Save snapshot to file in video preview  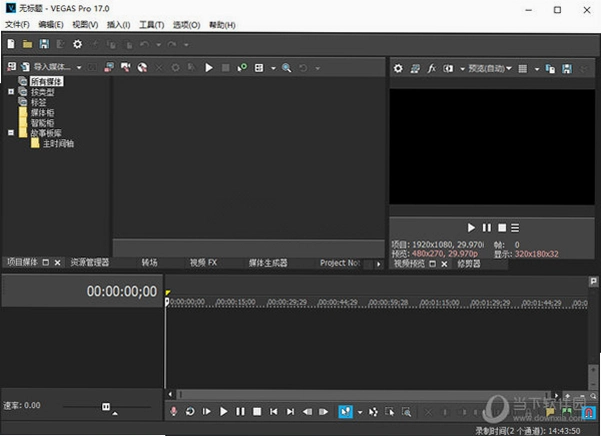[567, 69]
